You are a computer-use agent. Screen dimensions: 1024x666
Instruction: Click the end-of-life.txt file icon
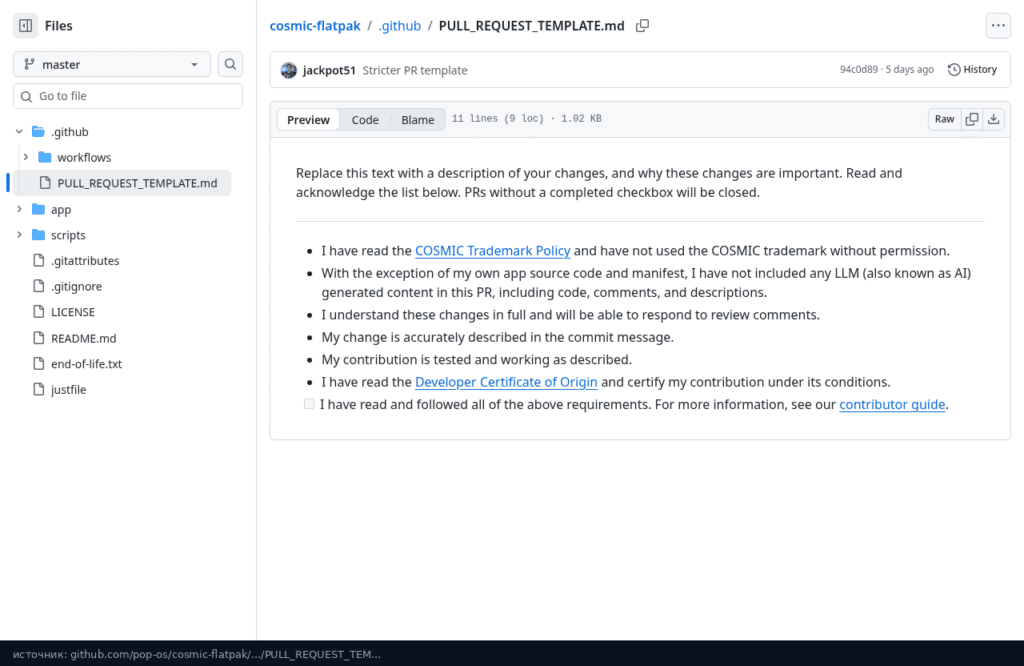pyautogui.click(x=39, y=364)
